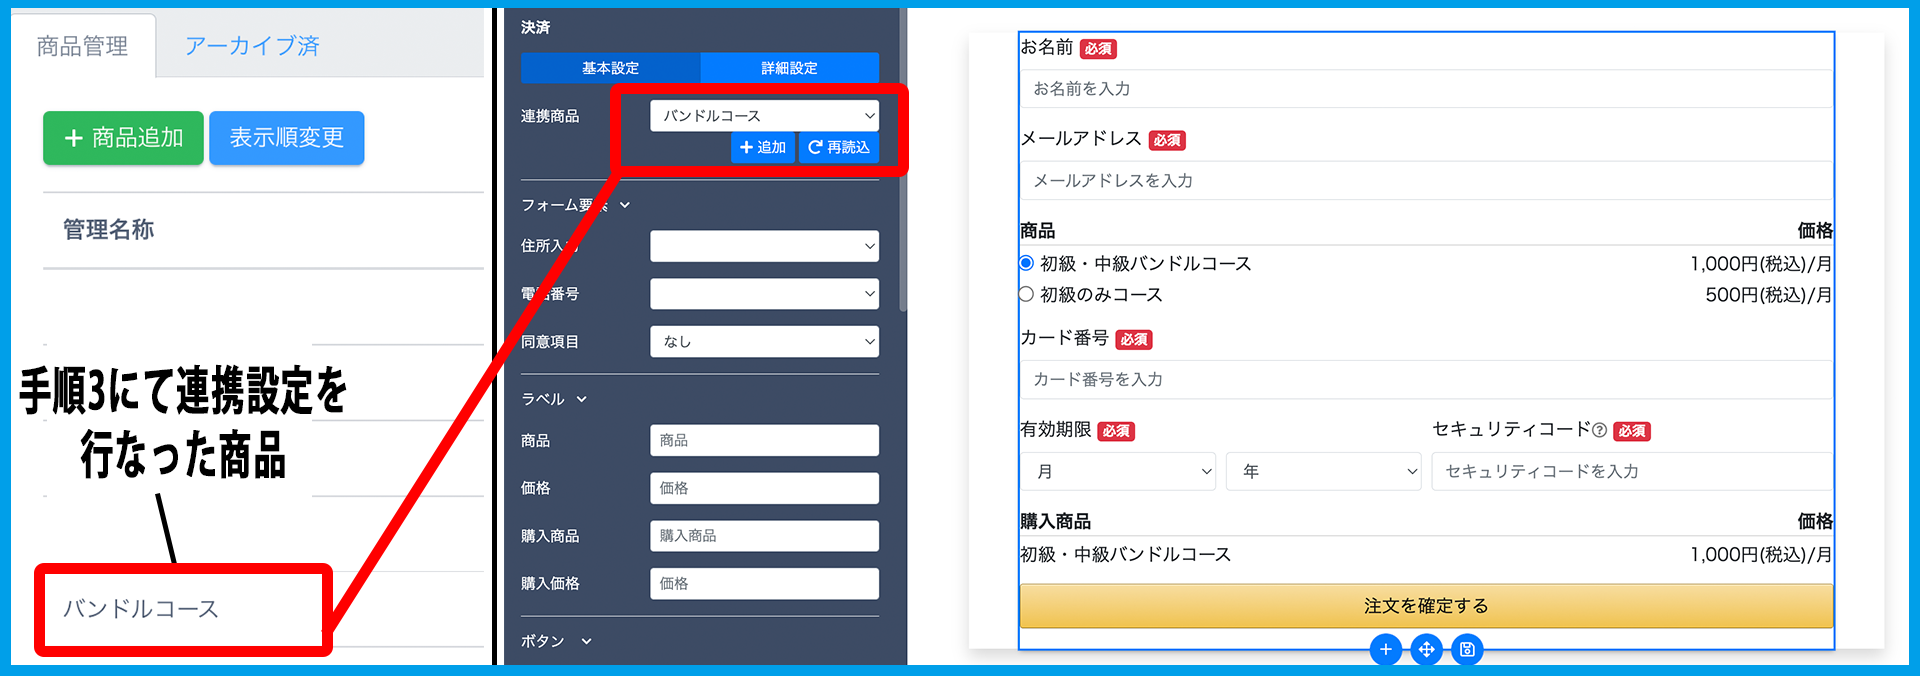Image resolution: width=1920 pixels, height=676 pixels.
Task: Collapse the ラベル section chevron
Action: coord(582,399)
